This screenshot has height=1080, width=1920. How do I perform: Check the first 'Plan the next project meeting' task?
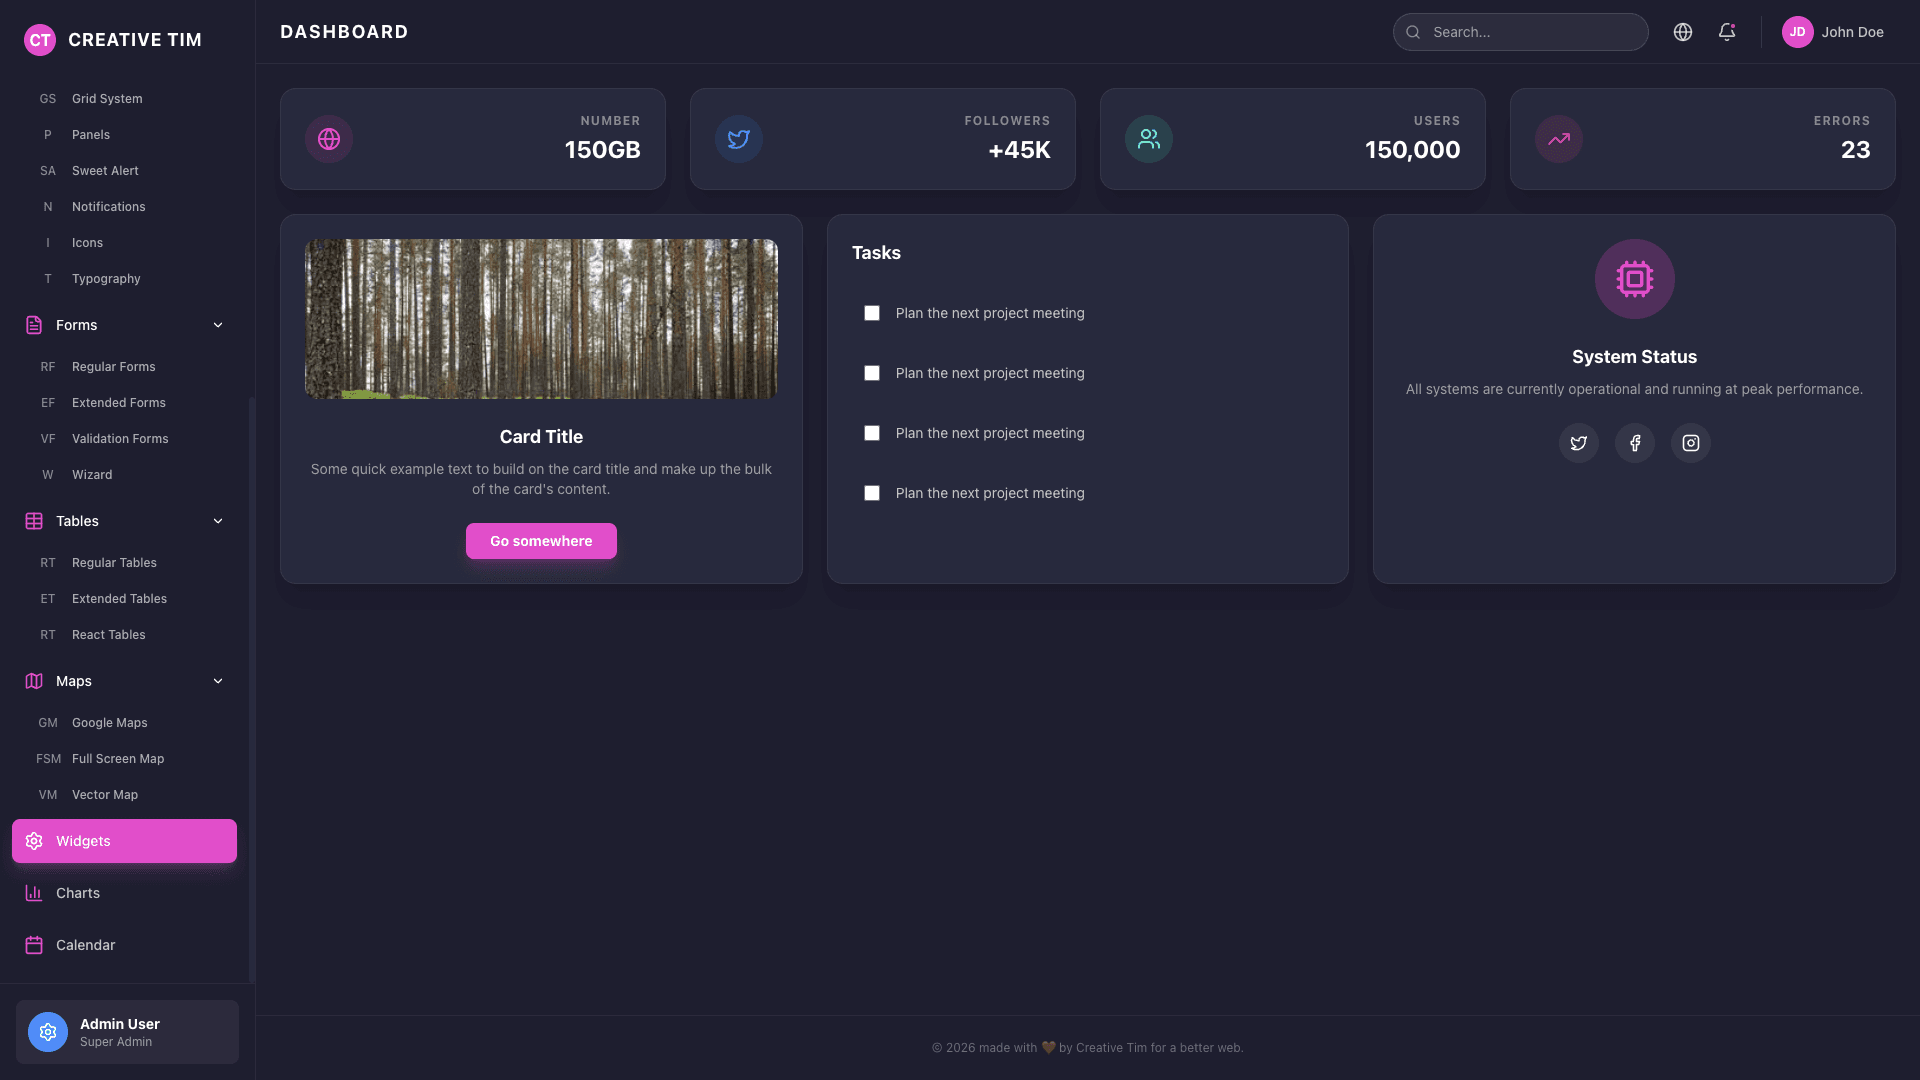click(x=871, y=313)
